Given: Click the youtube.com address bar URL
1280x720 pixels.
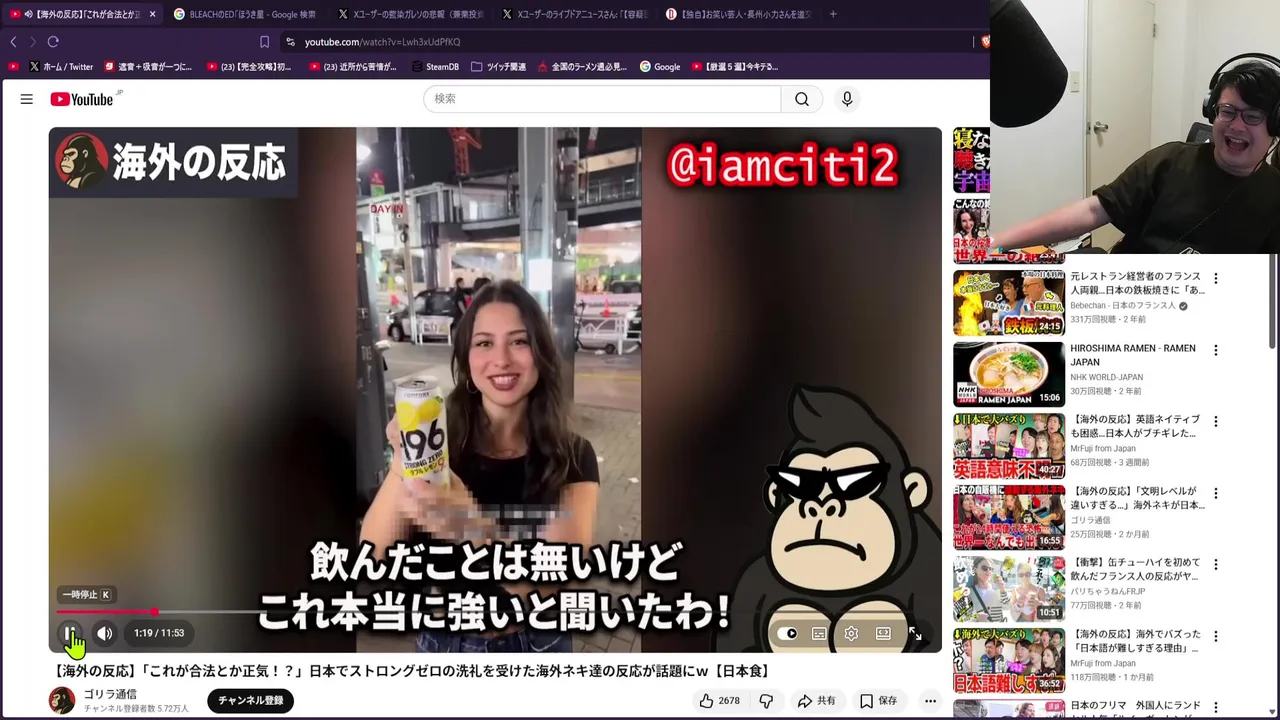Looking at the screenshot, I should point(383,42).
